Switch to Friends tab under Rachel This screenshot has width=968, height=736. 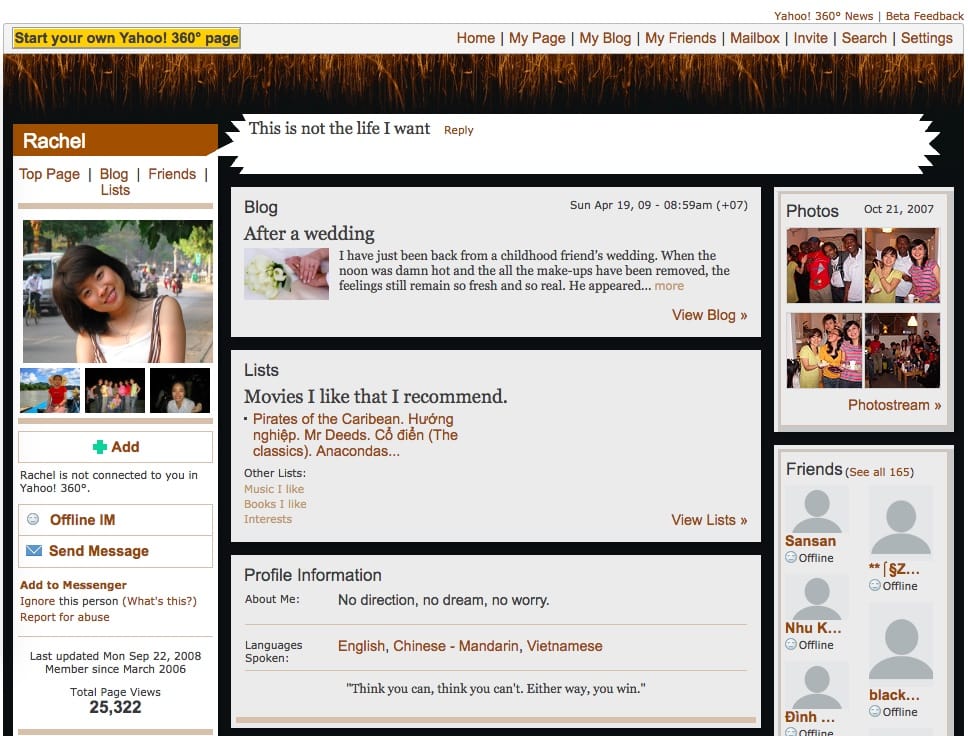click(x=172, y=174)
